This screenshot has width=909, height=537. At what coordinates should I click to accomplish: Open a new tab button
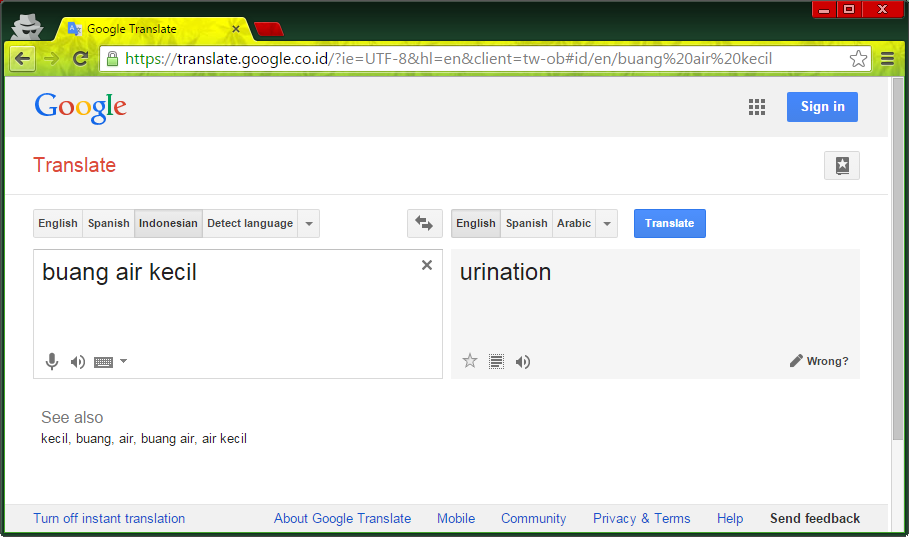point(268,29)
